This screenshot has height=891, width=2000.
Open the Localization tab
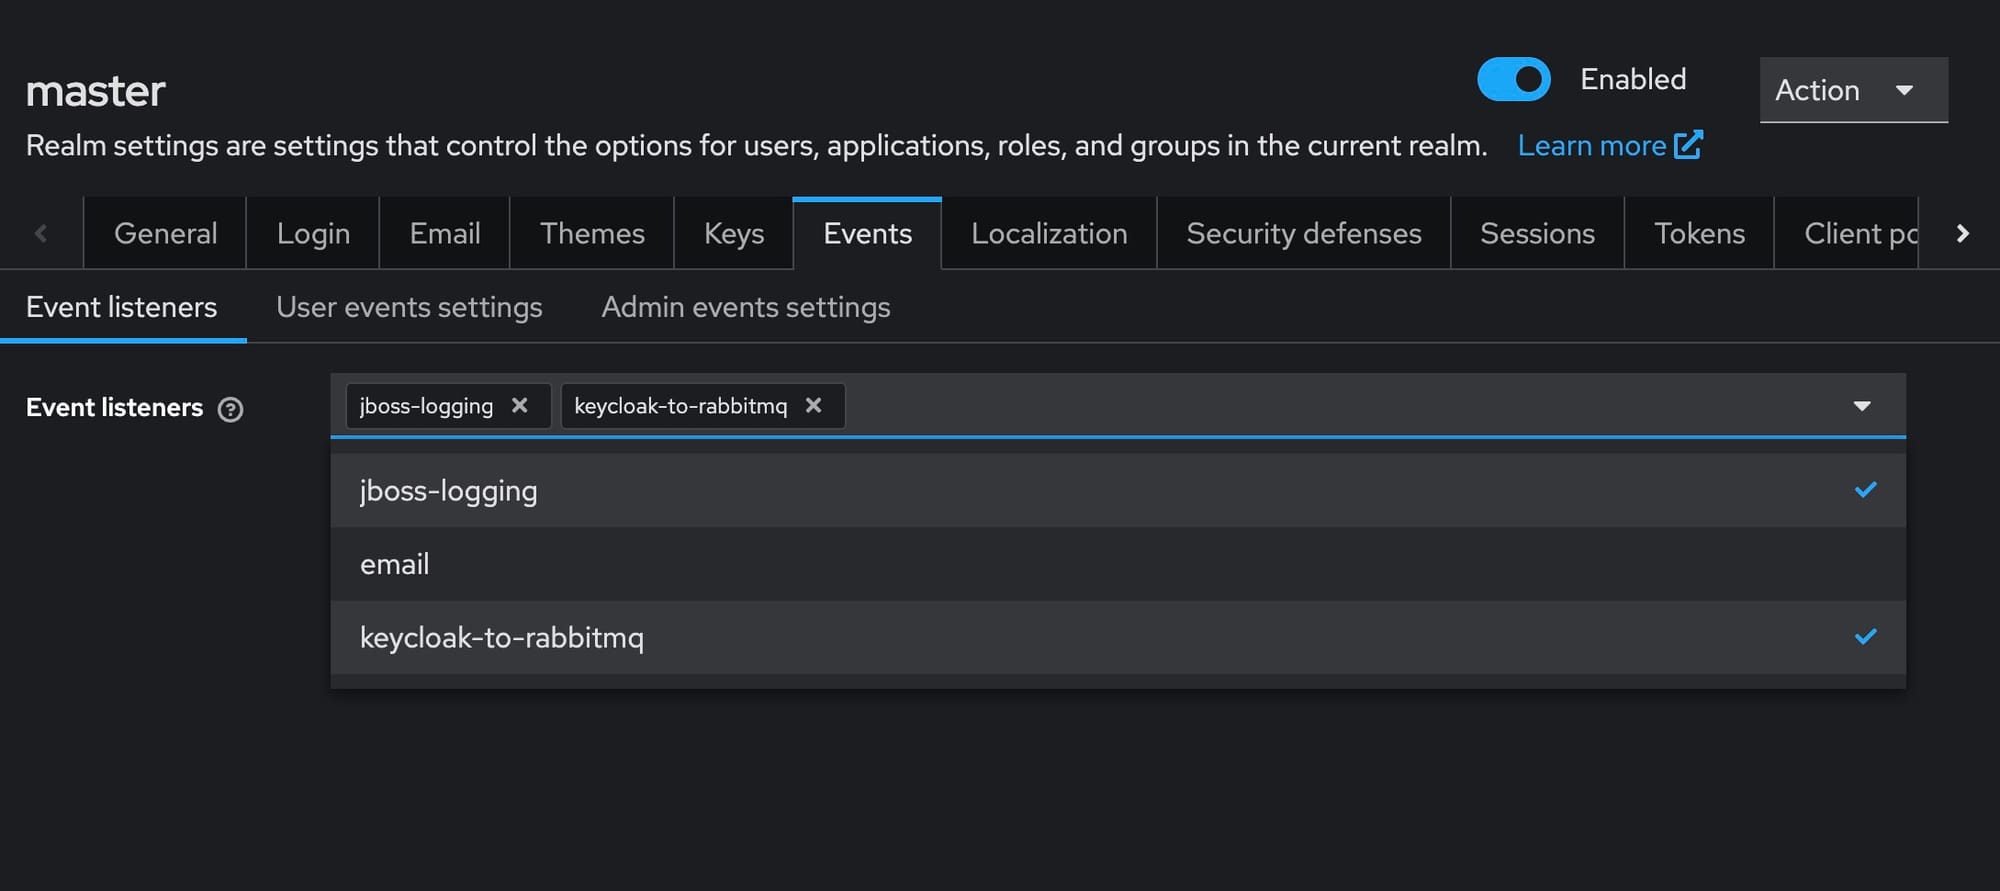pos(1049,233)
